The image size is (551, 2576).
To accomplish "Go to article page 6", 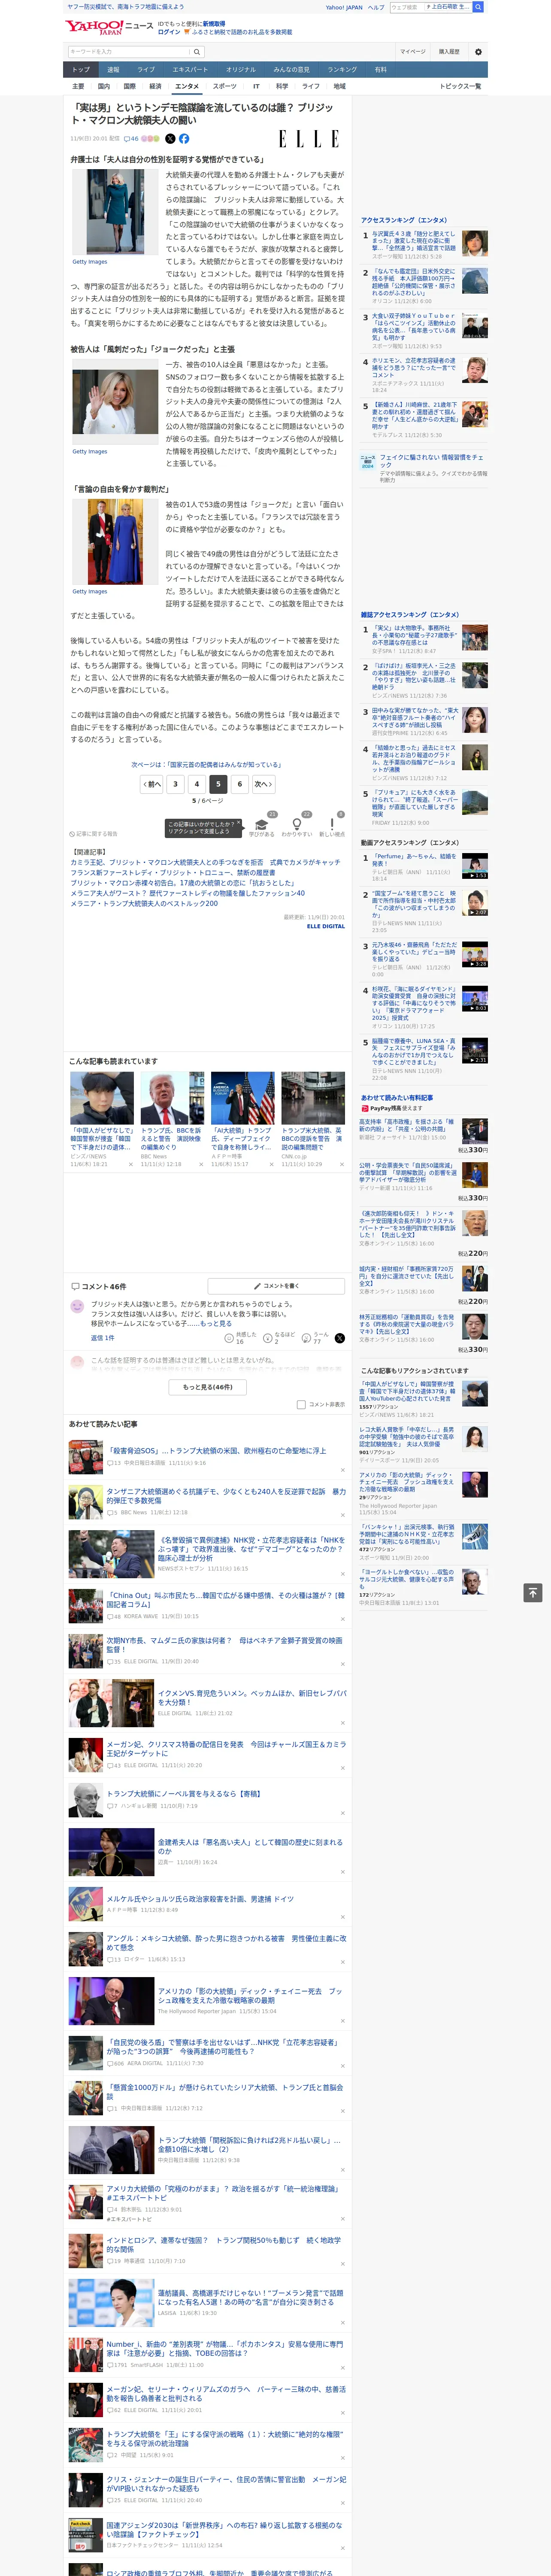I will [x=240, y=785].
